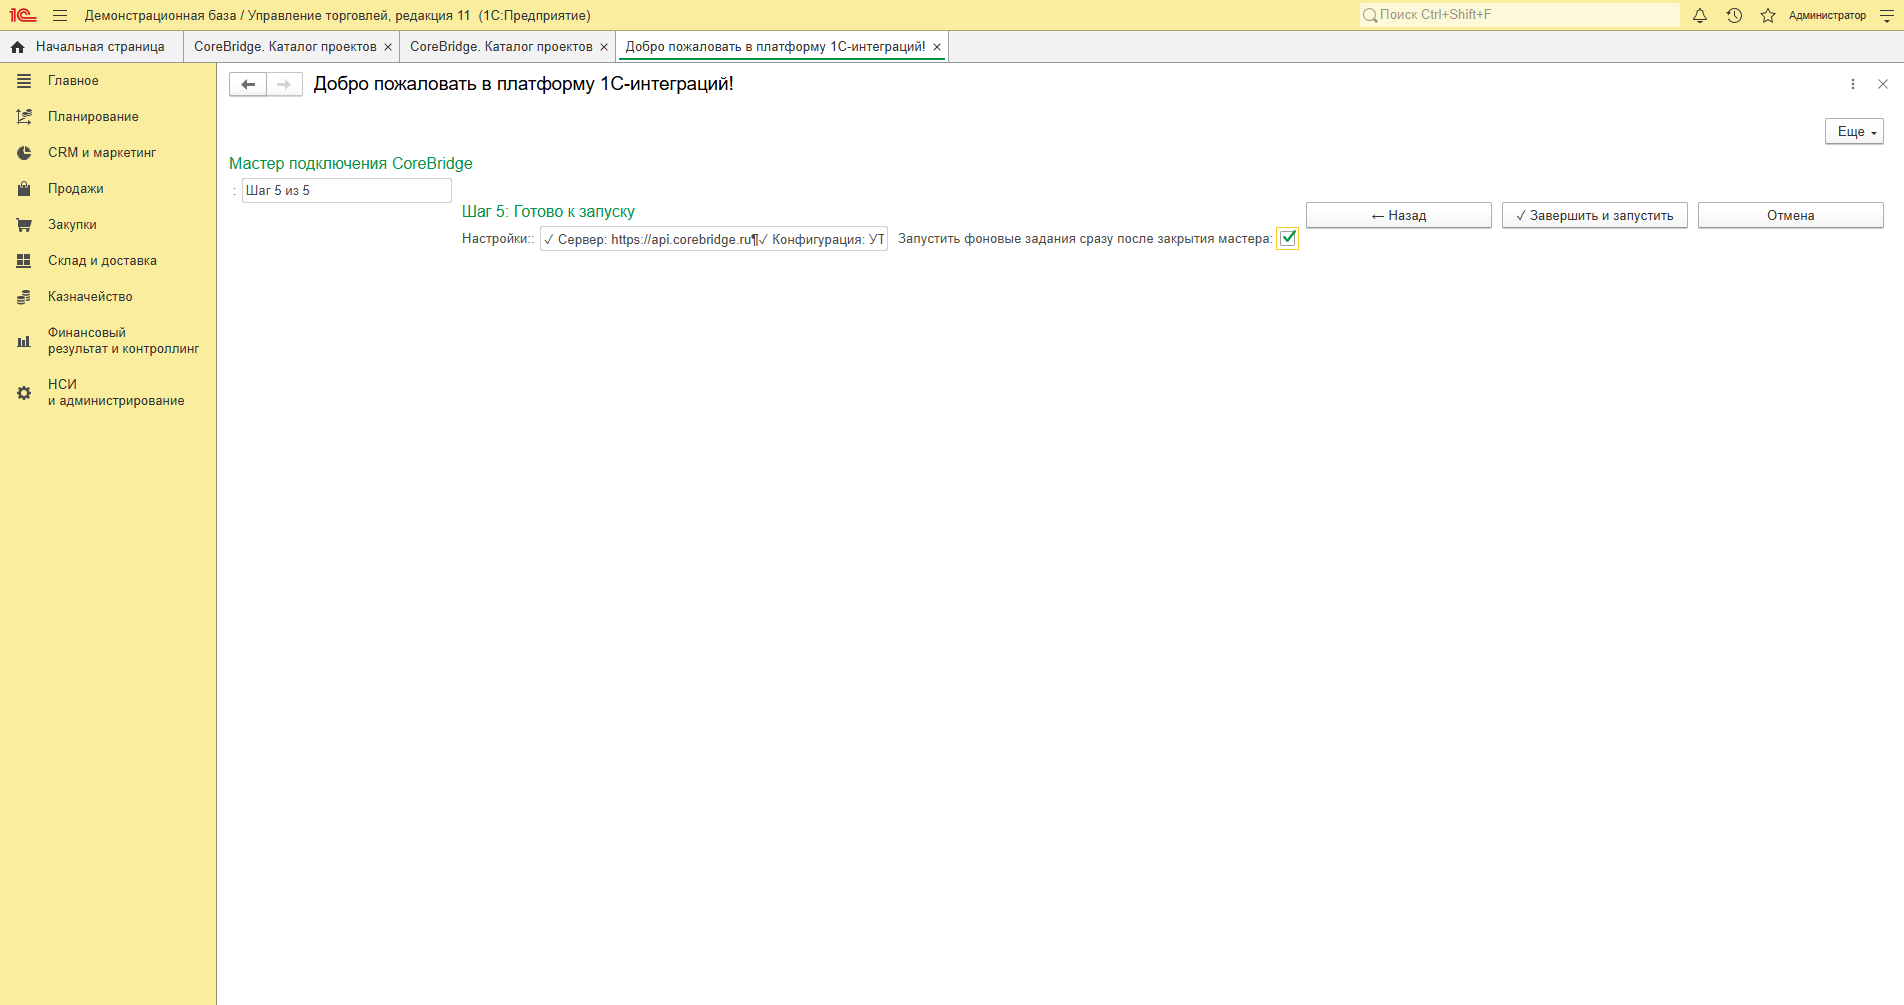This screenshot has width=1904, height=1005.
Task: Close the welcome form with X
Action: tap(1883, 84)
